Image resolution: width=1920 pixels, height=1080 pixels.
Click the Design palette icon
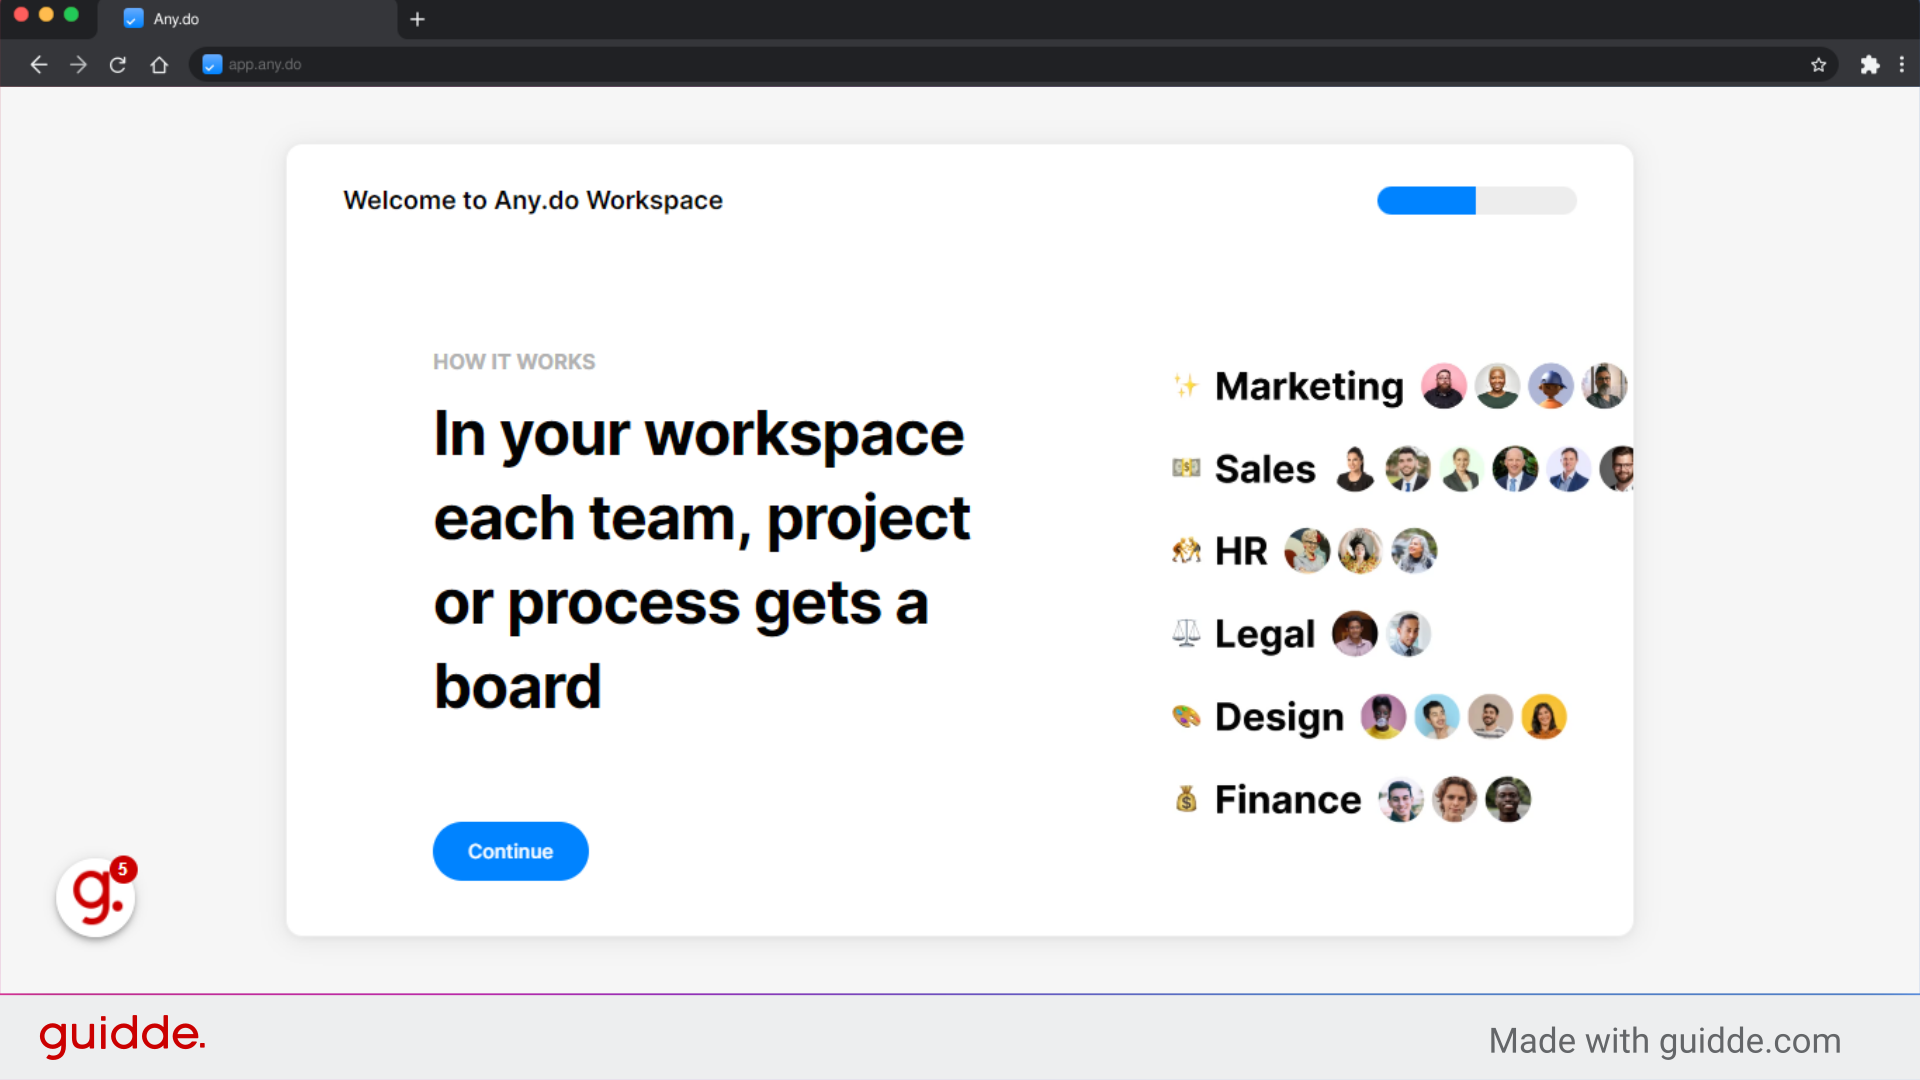pos(1186,716)
